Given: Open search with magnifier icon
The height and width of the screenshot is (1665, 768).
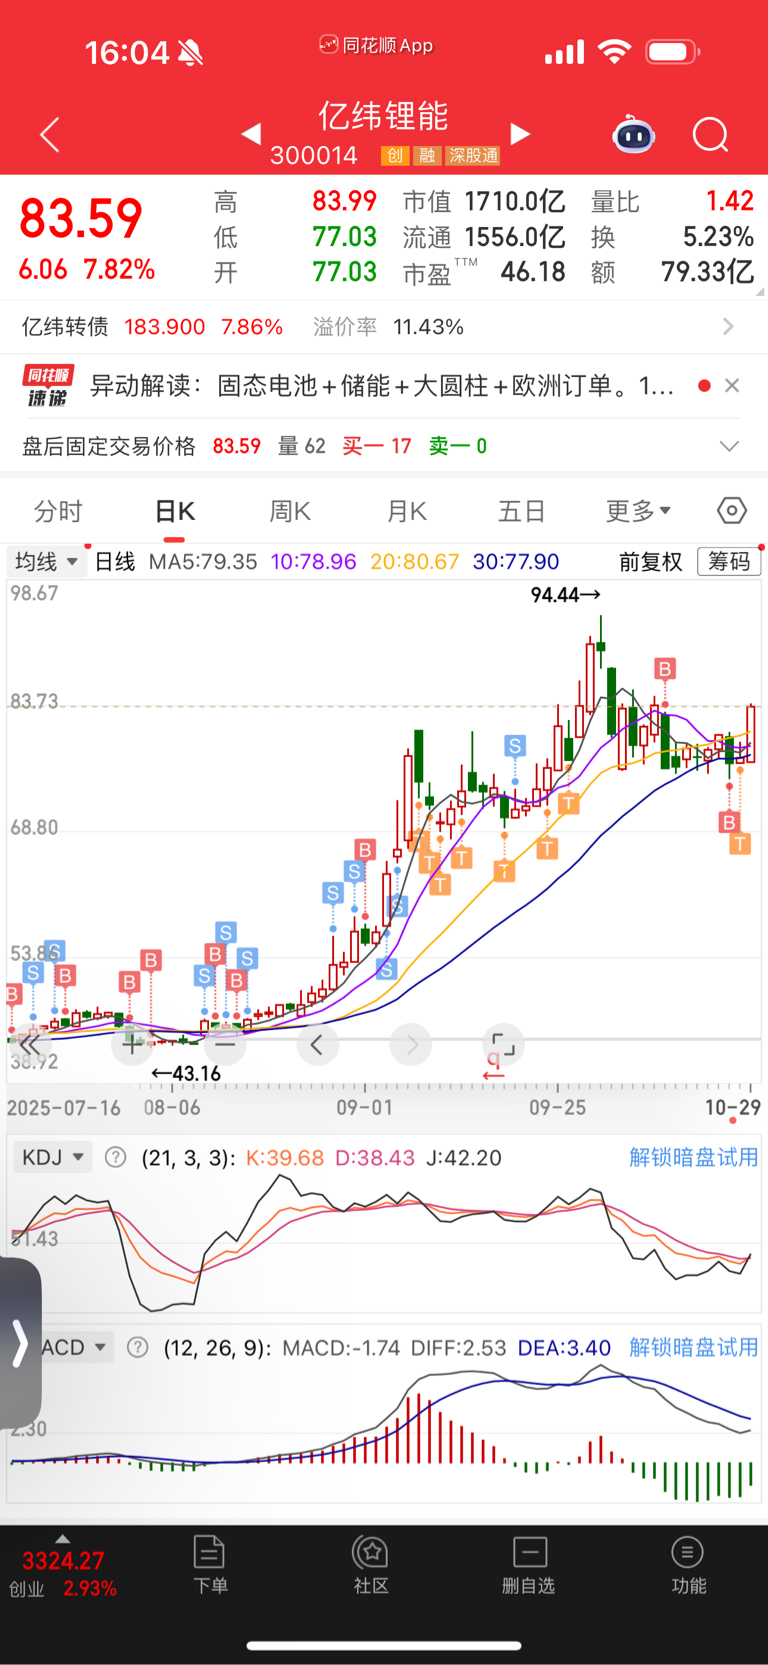Looking at the screenshot, I should (x=710, y=134).
